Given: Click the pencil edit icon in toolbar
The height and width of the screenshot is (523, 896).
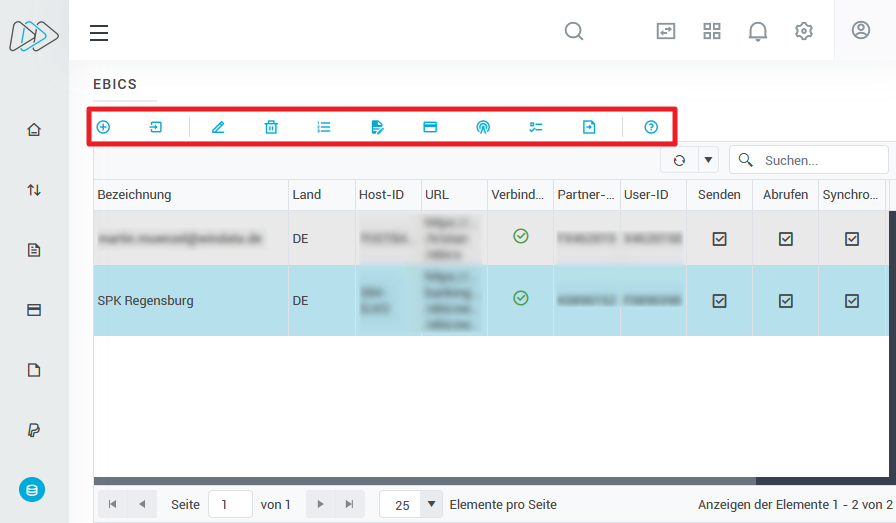Looking at the screenshot, I should [218, 127].
